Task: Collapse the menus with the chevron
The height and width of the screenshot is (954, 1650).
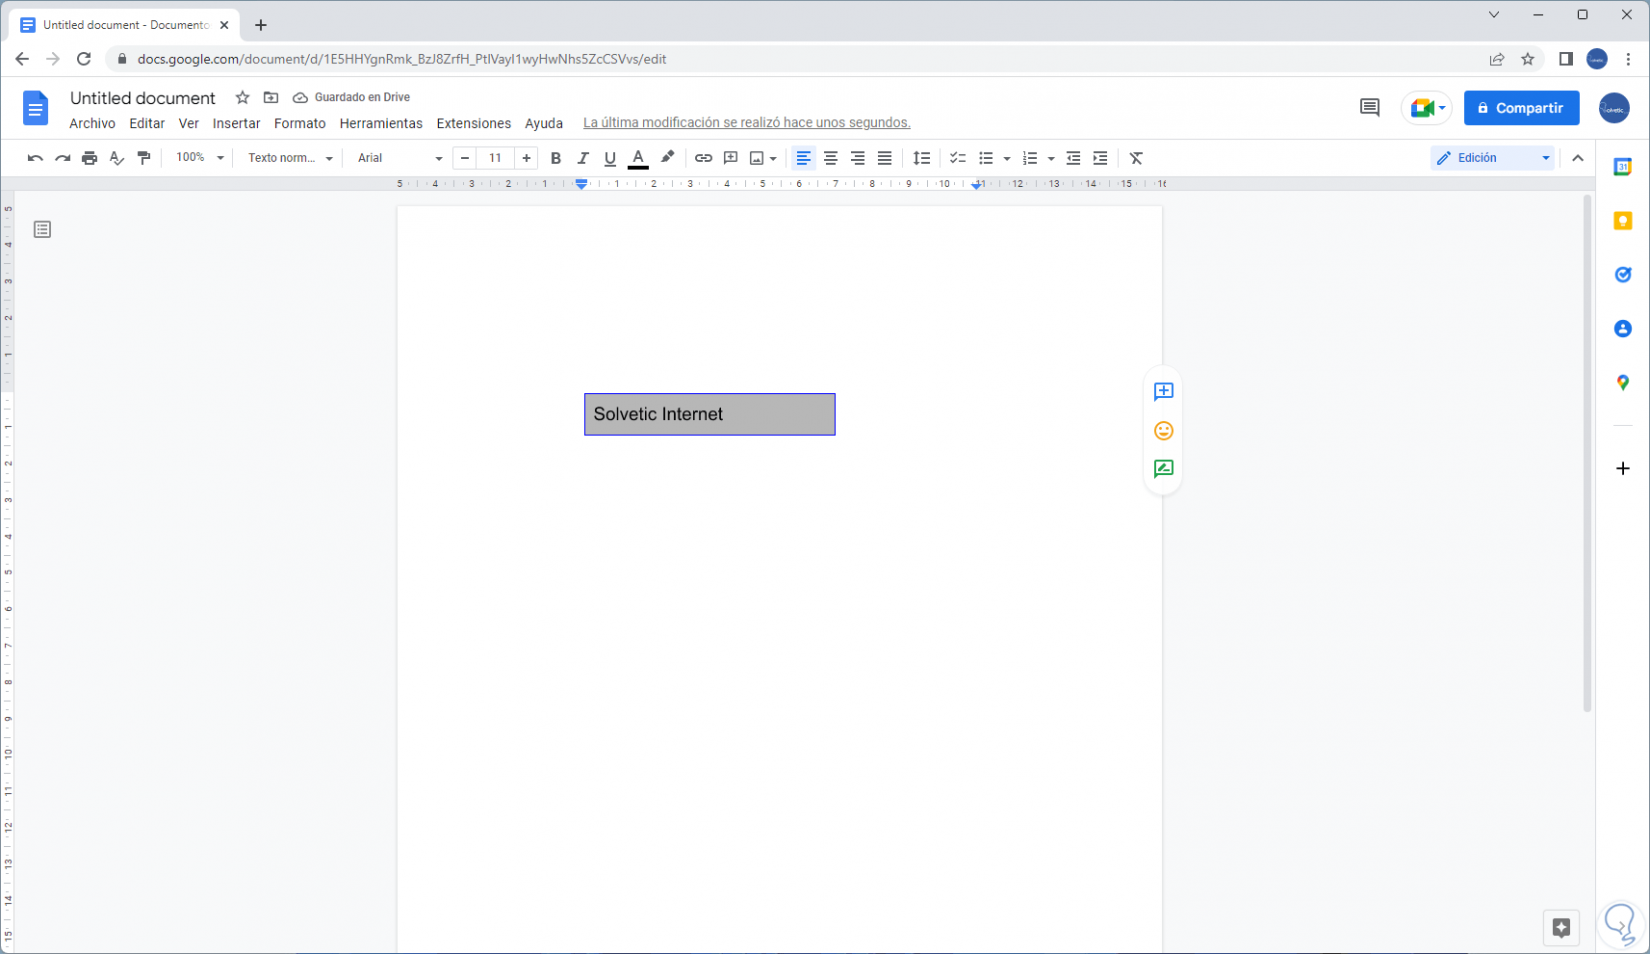Action: [1578, 158]
